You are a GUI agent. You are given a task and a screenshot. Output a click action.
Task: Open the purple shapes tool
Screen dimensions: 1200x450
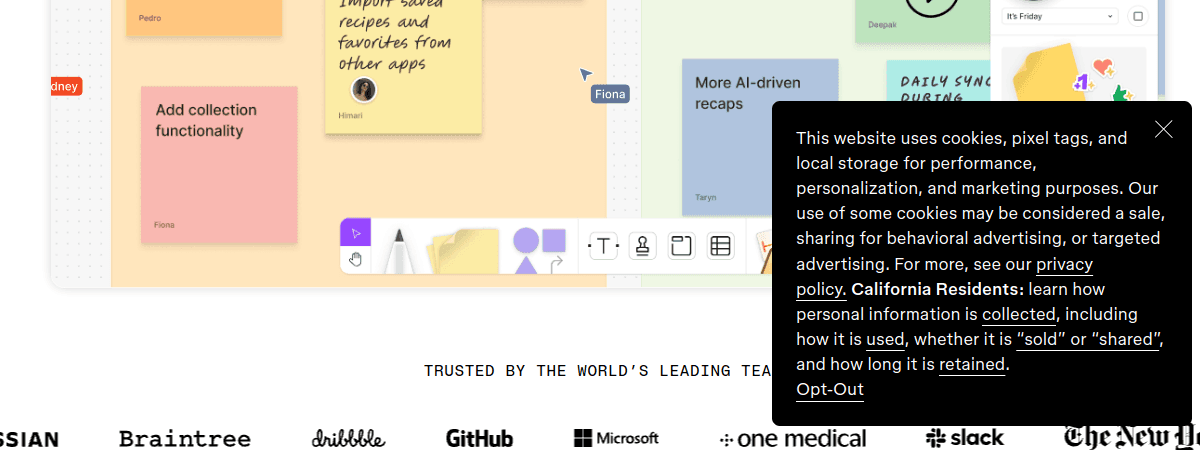pyautogui.click(x=539, y=250)
